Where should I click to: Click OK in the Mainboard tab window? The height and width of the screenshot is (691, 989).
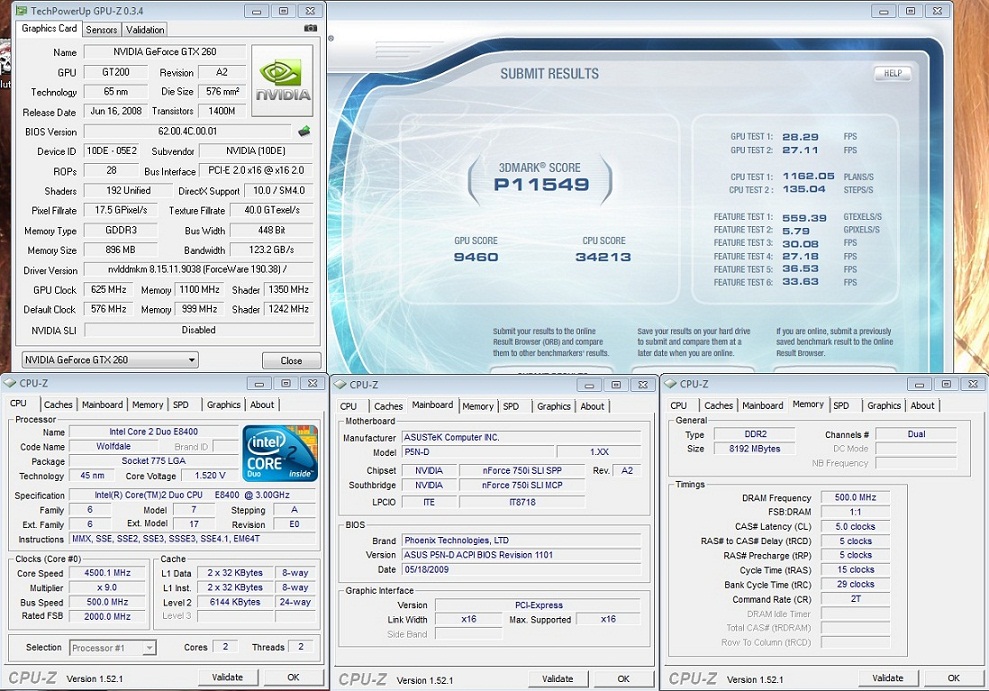click(624, 679)
